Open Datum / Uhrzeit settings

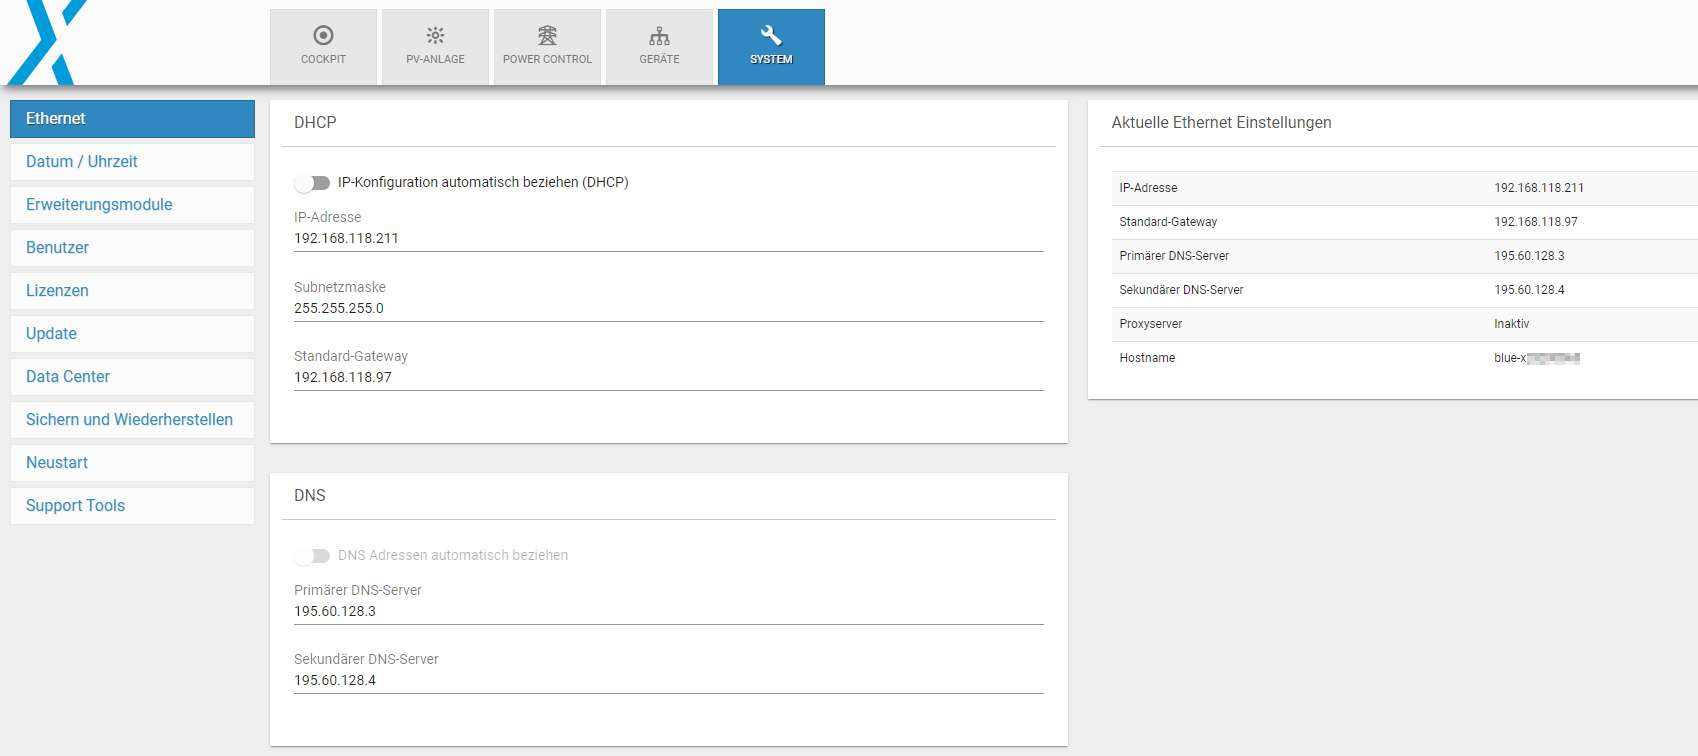tap(132, 161)
